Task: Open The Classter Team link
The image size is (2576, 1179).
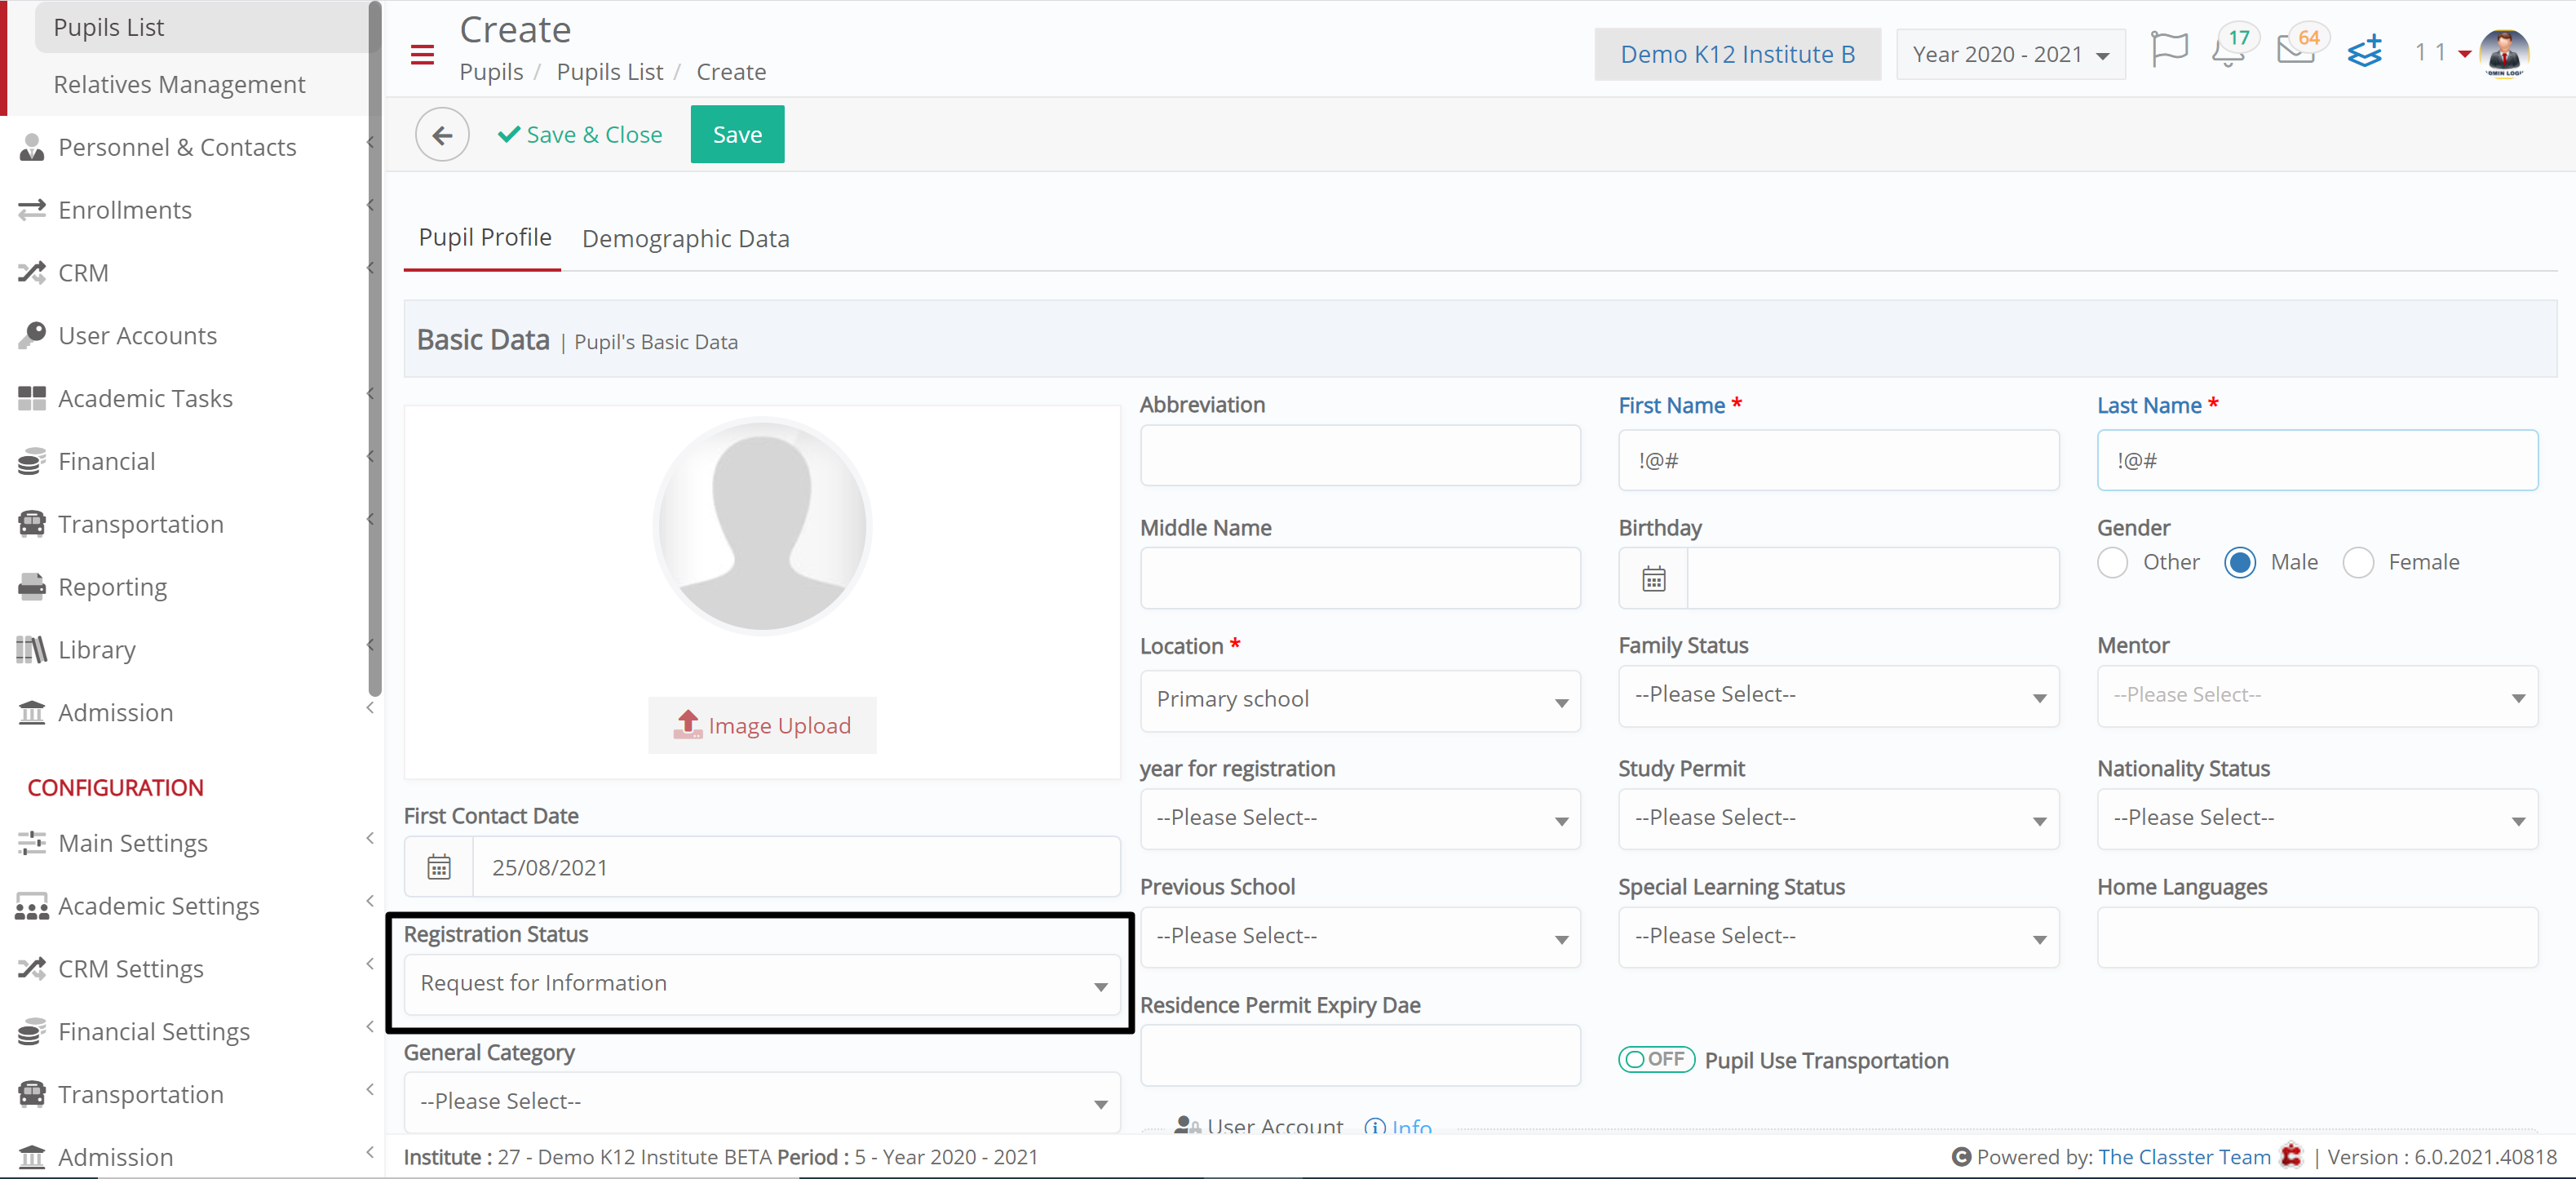Action: tap(2184, 1157)
